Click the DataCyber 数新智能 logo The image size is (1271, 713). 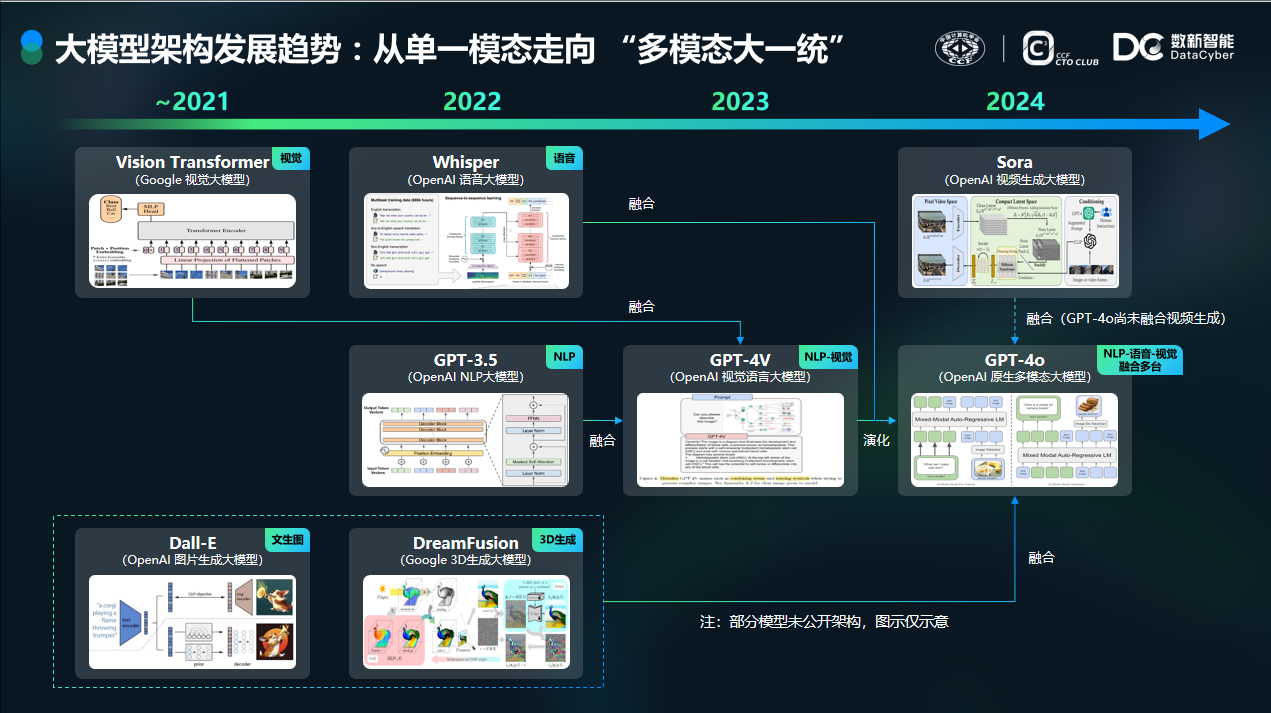[x=1173, y=47]
